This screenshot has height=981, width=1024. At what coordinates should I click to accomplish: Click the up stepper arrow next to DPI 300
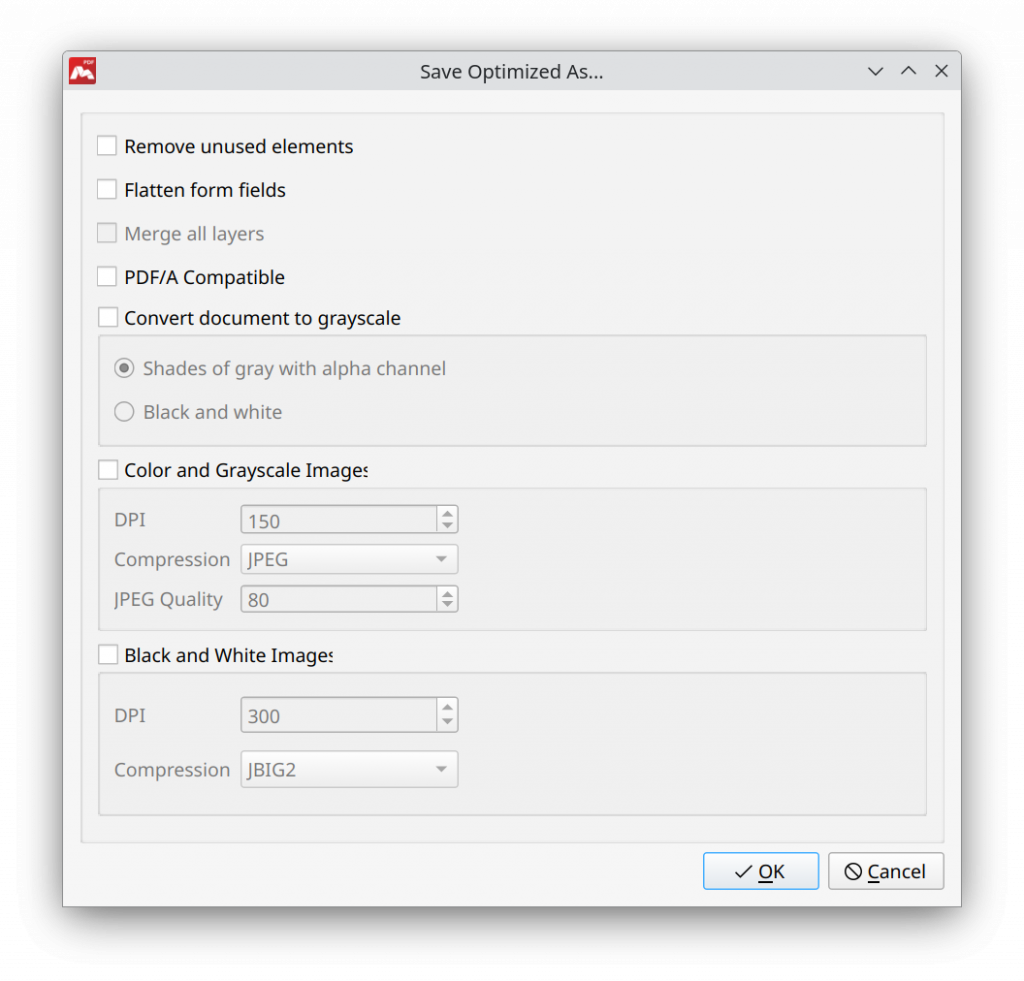448,709
